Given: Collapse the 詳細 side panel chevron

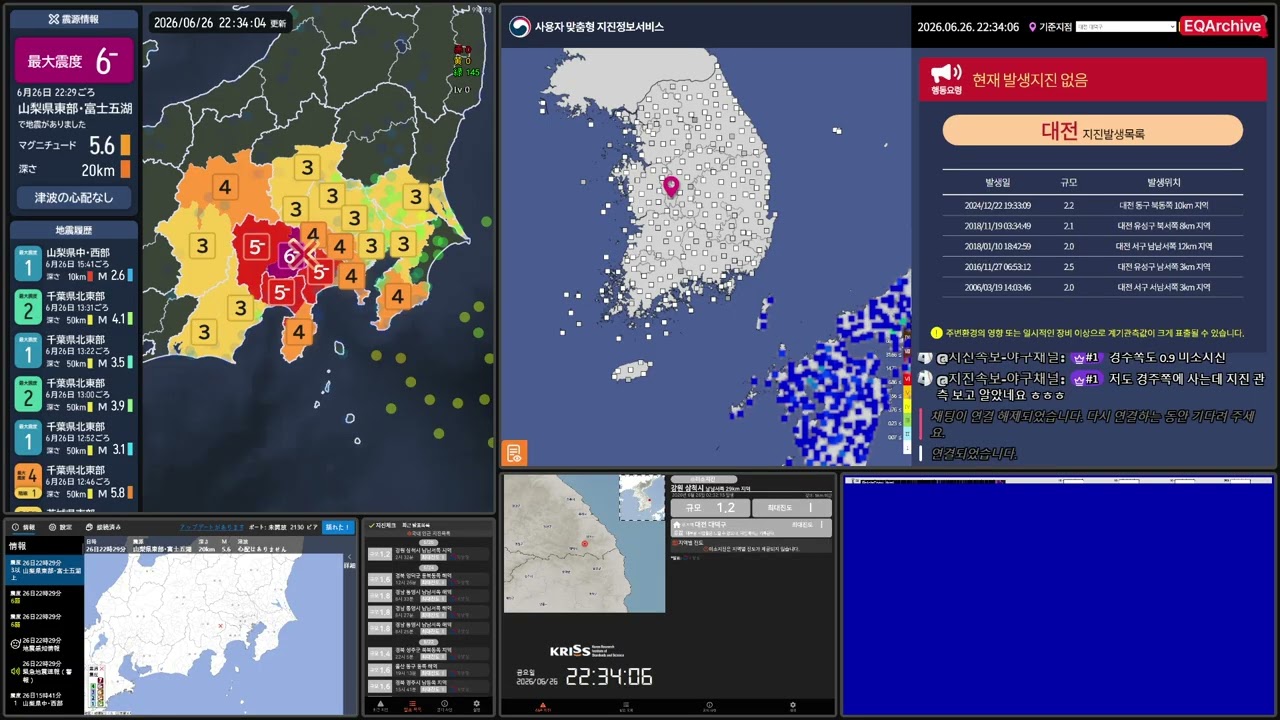Looking at the screenshot, I should (349, 557).
